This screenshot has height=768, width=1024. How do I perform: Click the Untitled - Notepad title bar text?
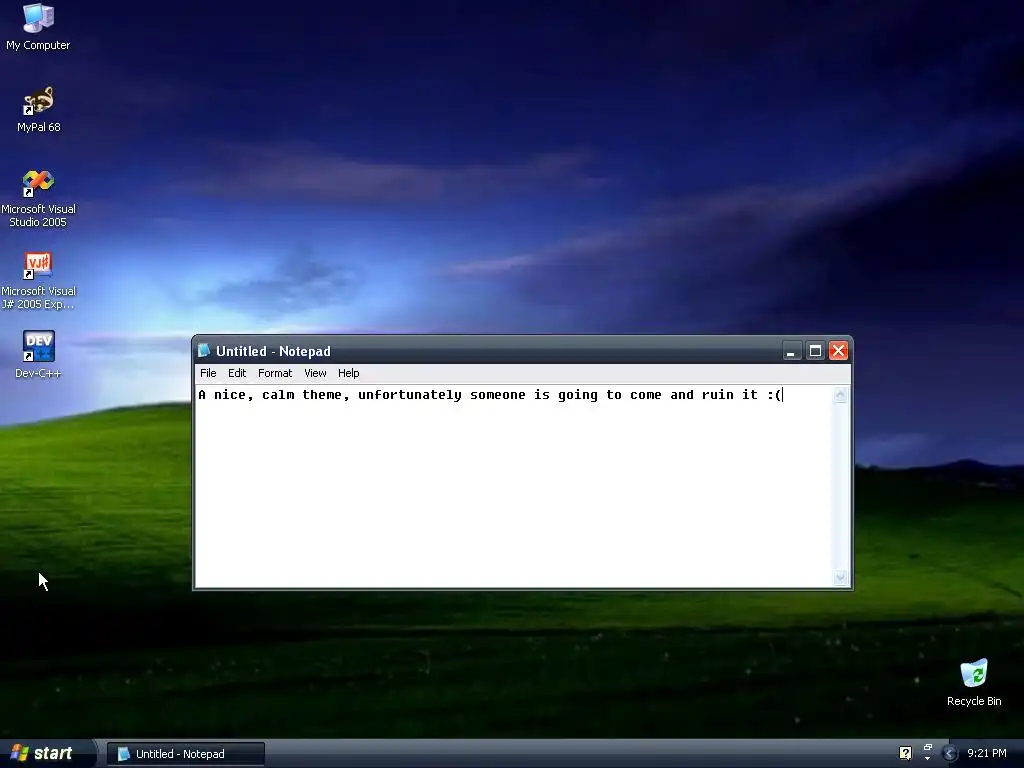[x=273, y=351]
